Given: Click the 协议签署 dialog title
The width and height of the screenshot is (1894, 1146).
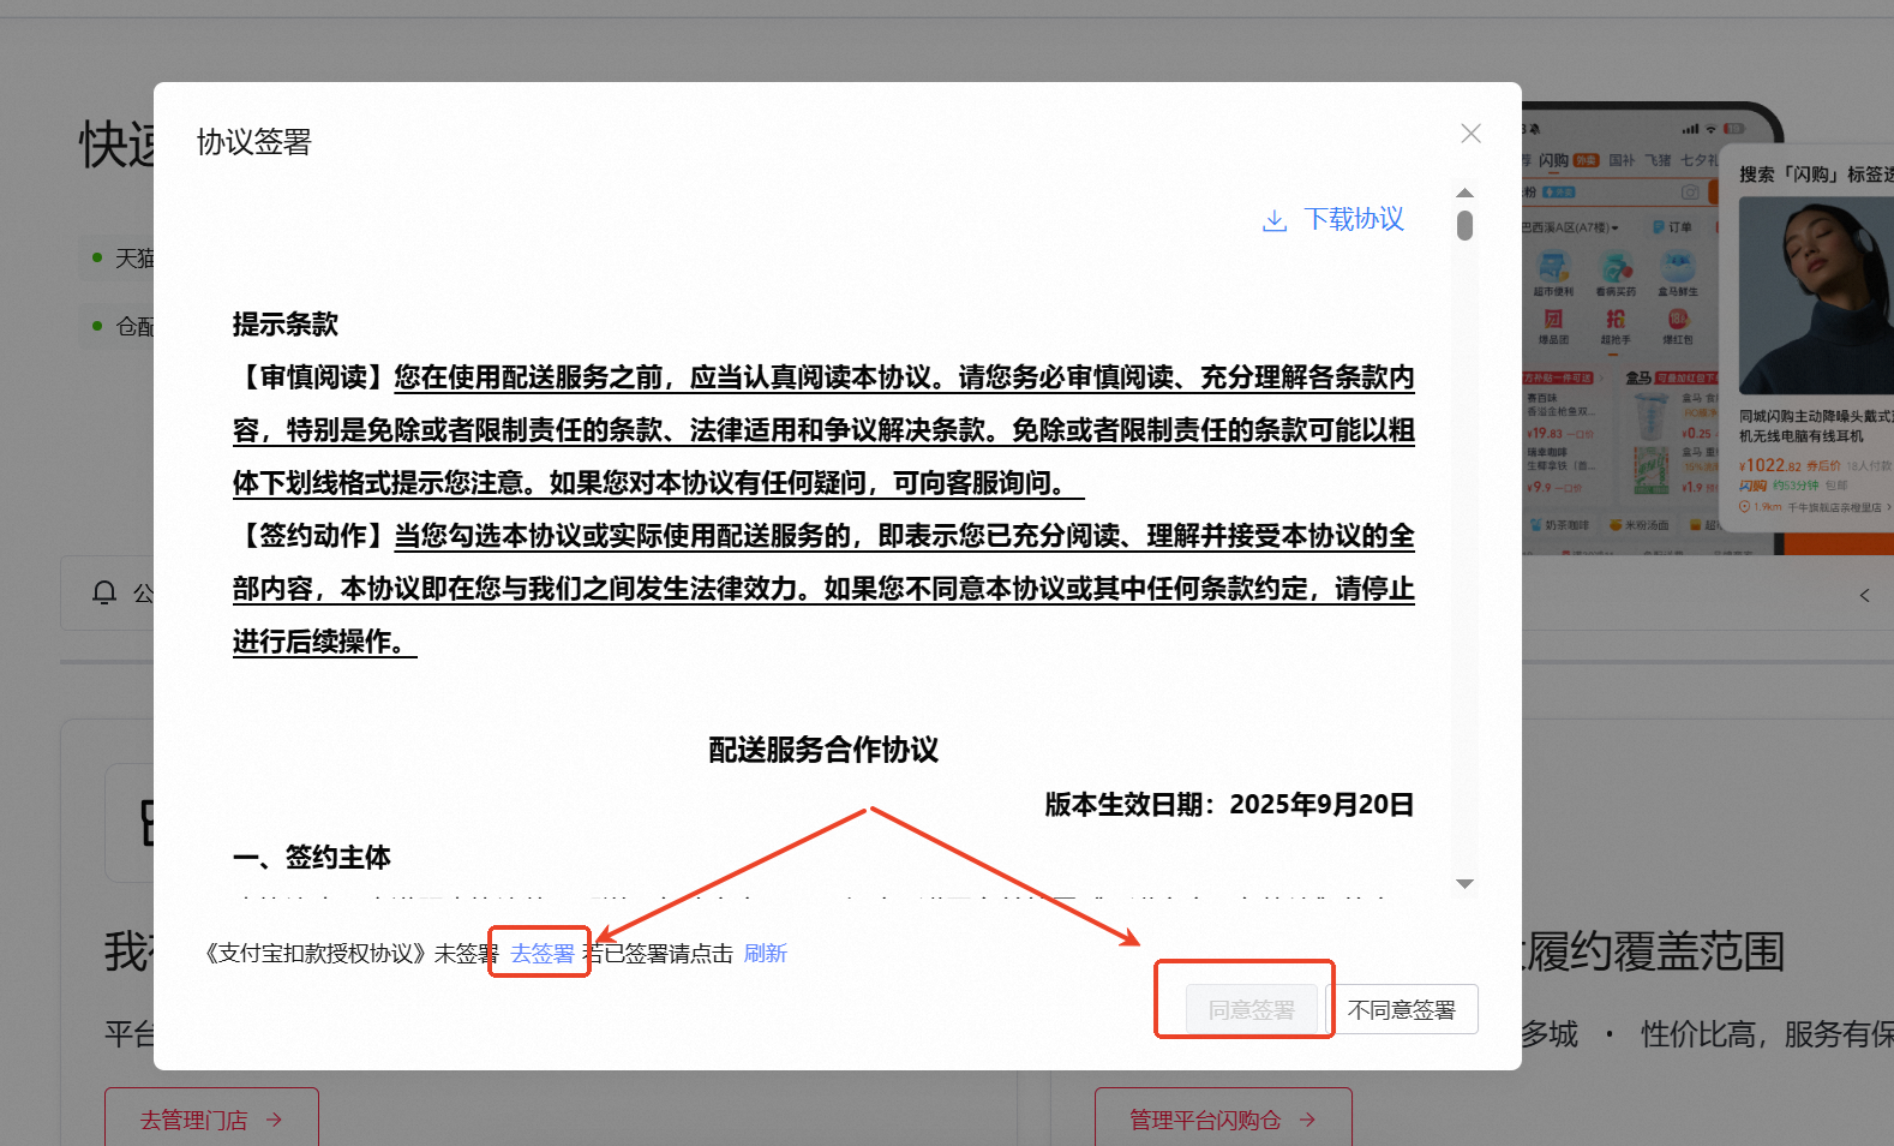Looking at the screenshot, I should coord(254,142).
